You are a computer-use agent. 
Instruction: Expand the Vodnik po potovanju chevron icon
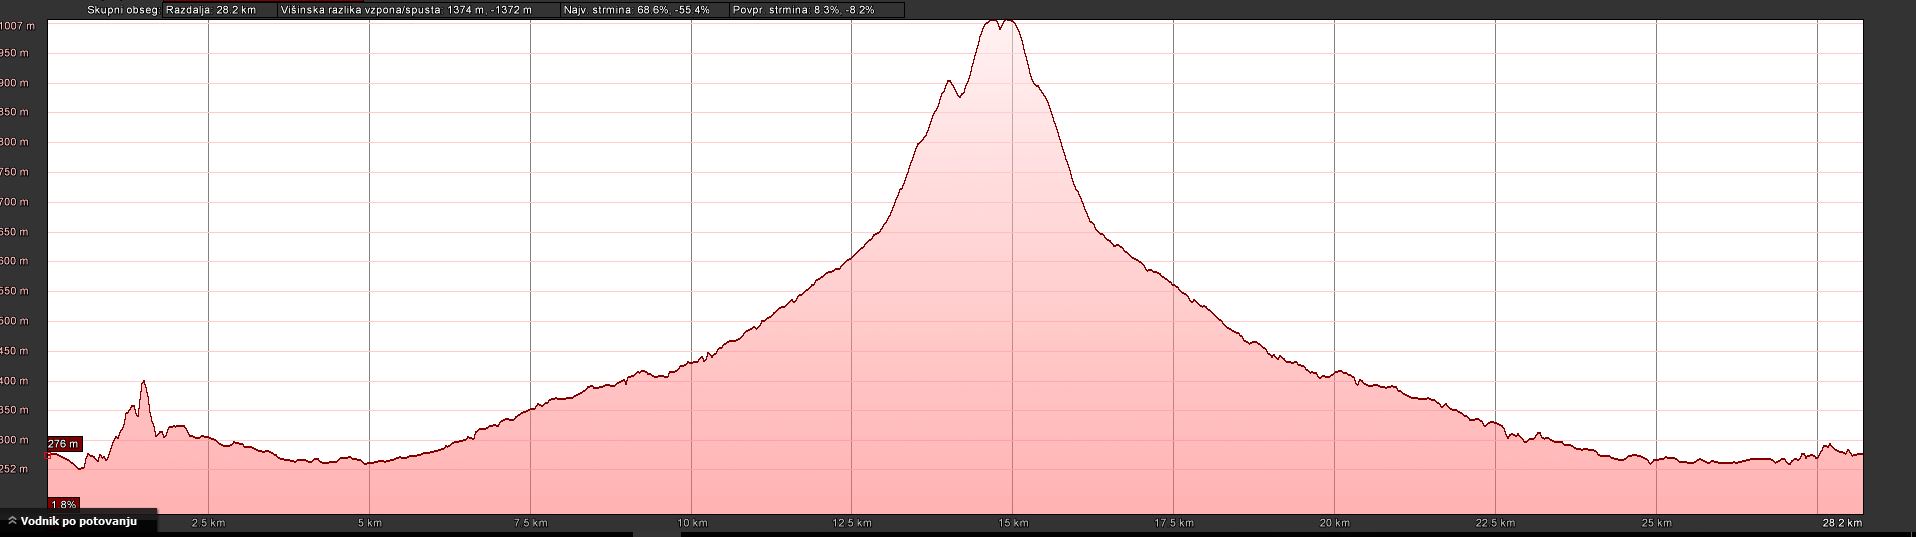tap(12, 521)
